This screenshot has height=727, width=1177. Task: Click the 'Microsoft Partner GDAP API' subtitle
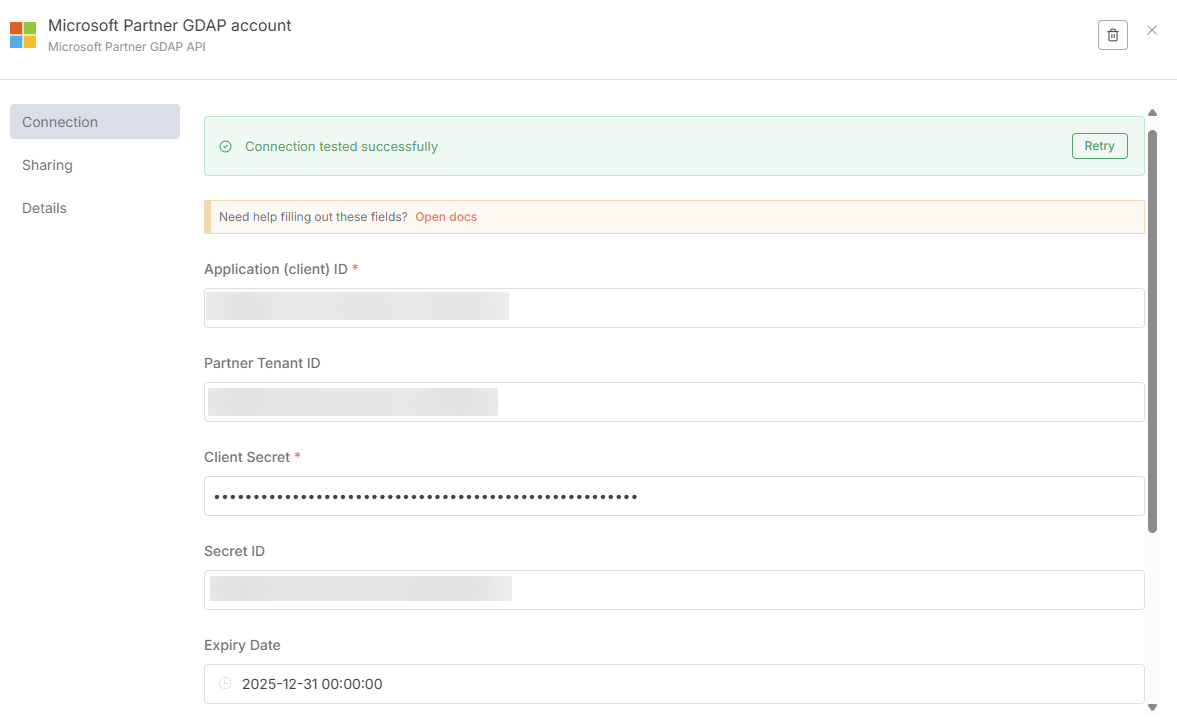[x=127, y=47]
